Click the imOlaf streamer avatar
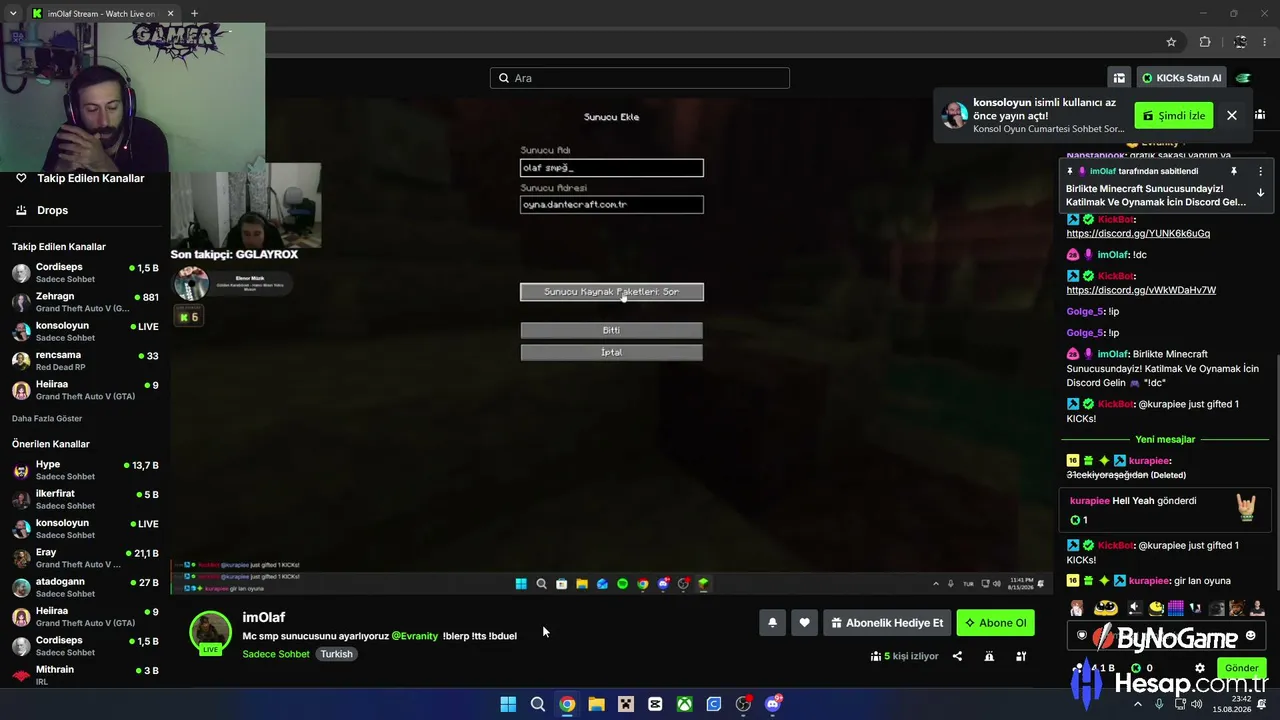1280x720 pixels. click(210, 632)
